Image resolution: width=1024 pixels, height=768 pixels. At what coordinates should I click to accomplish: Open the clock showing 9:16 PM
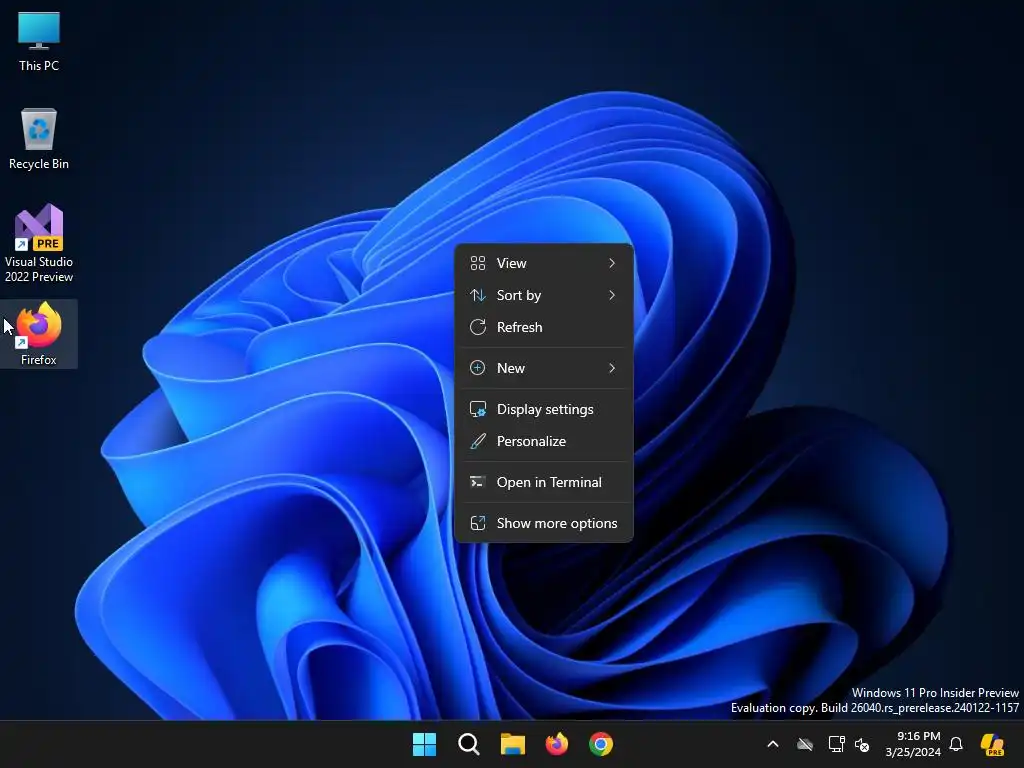tap(913, 744)
